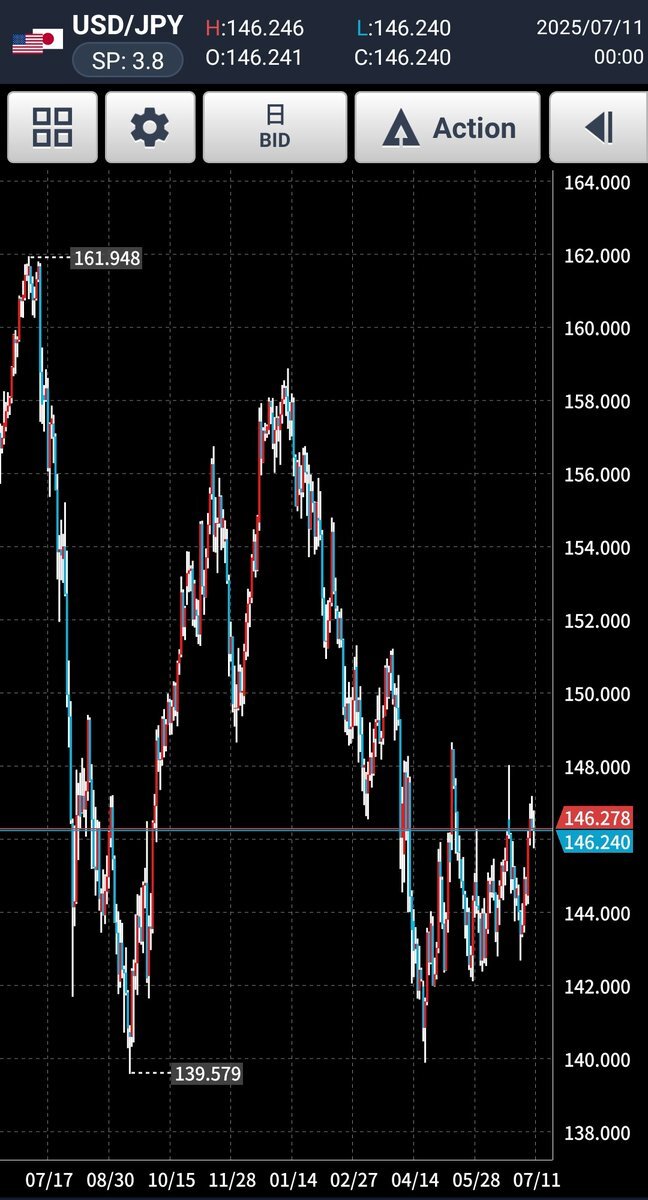648x1200 pixels.
Task: Tap the 138.000 price axis label
Action: coord(597,1133)
